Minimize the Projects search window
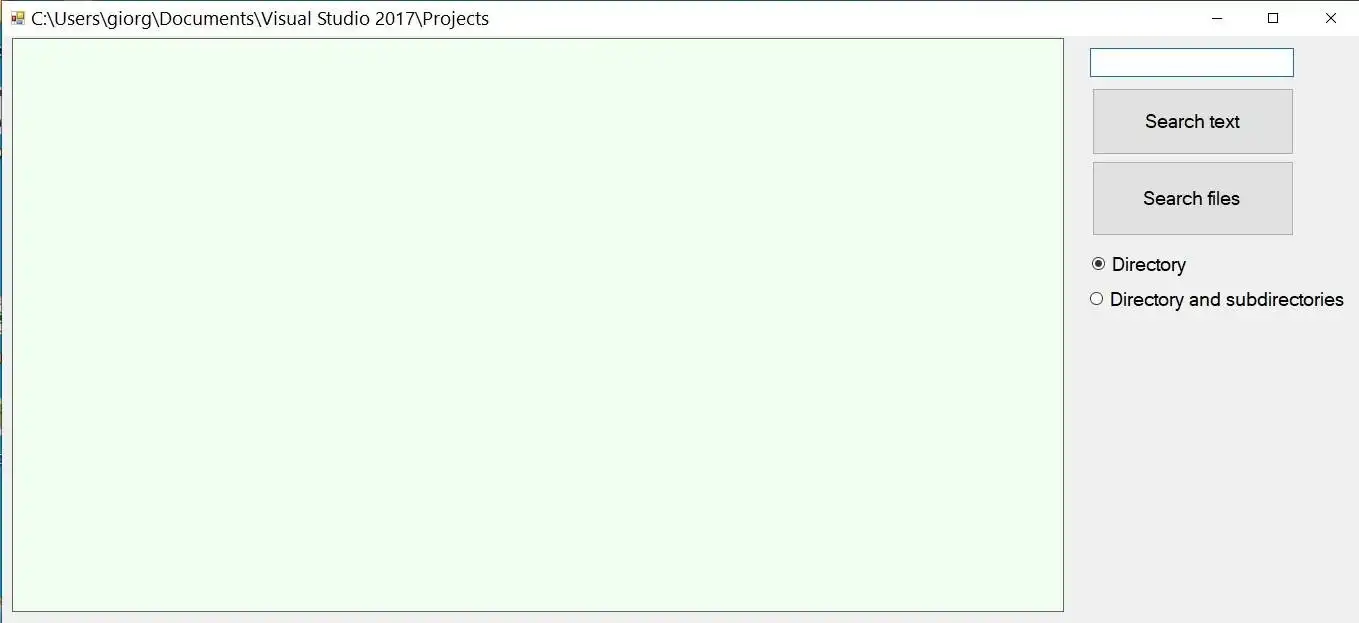 1216,18
